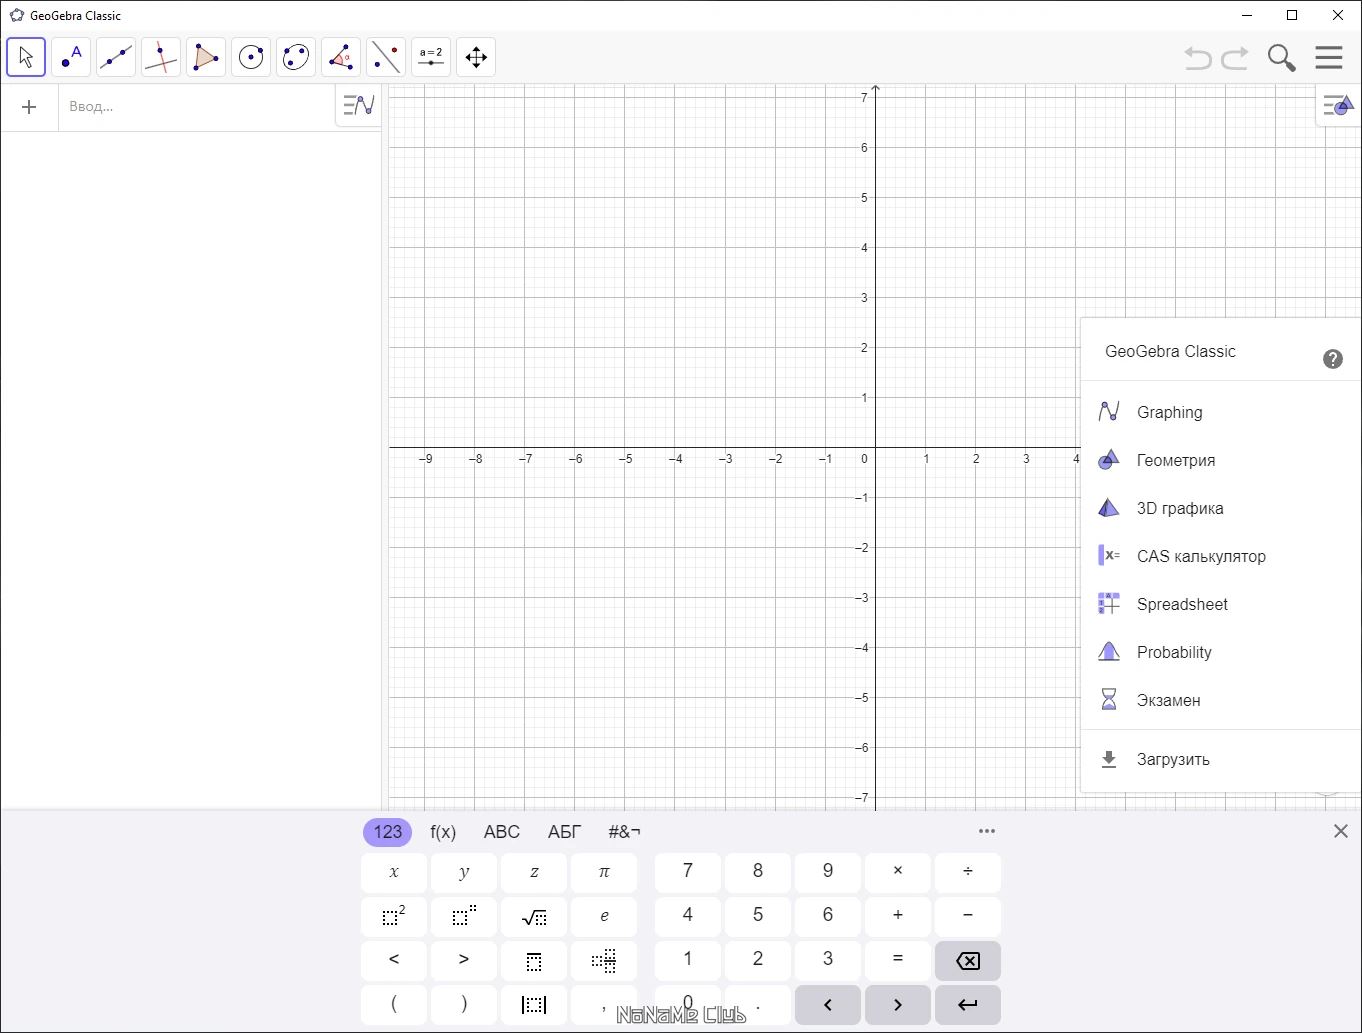Select the Move arrow tool

(x=26, y=57)
